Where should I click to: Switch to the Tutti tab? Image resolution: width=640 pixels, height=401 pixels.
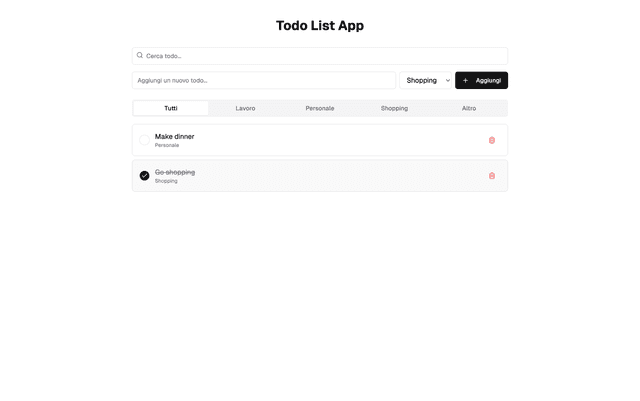(171, 108)
